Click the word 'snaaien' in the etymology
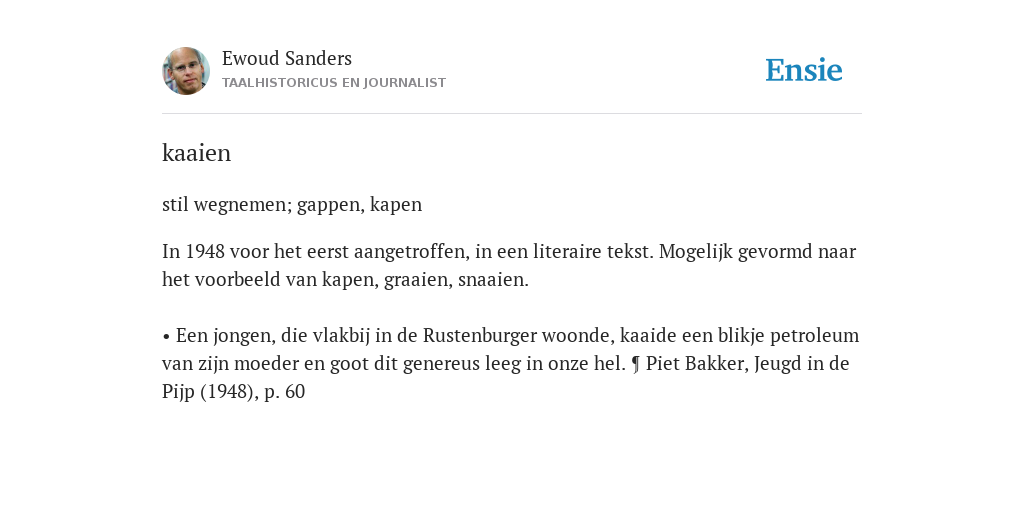1024x512 pixels. point(493,280)
